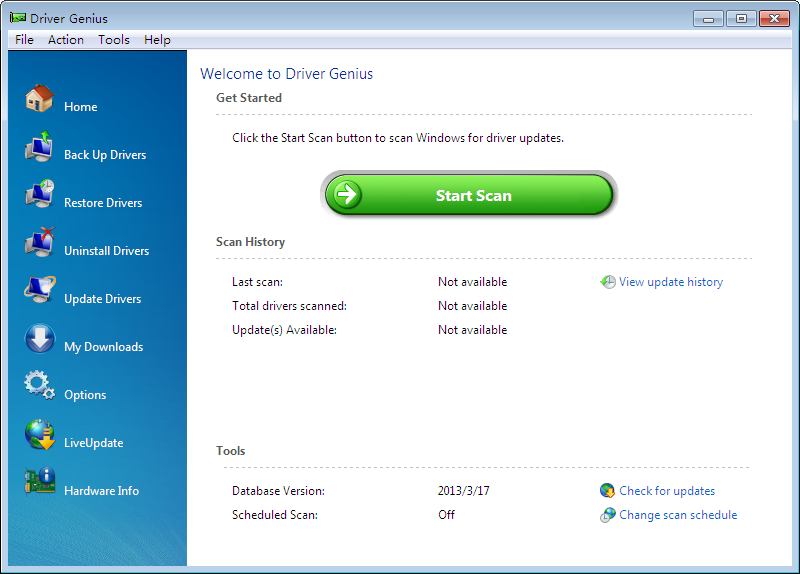Click the Scan History section heading
The height and width of the screenshot is (574, 800).
[x=250, y=241]
